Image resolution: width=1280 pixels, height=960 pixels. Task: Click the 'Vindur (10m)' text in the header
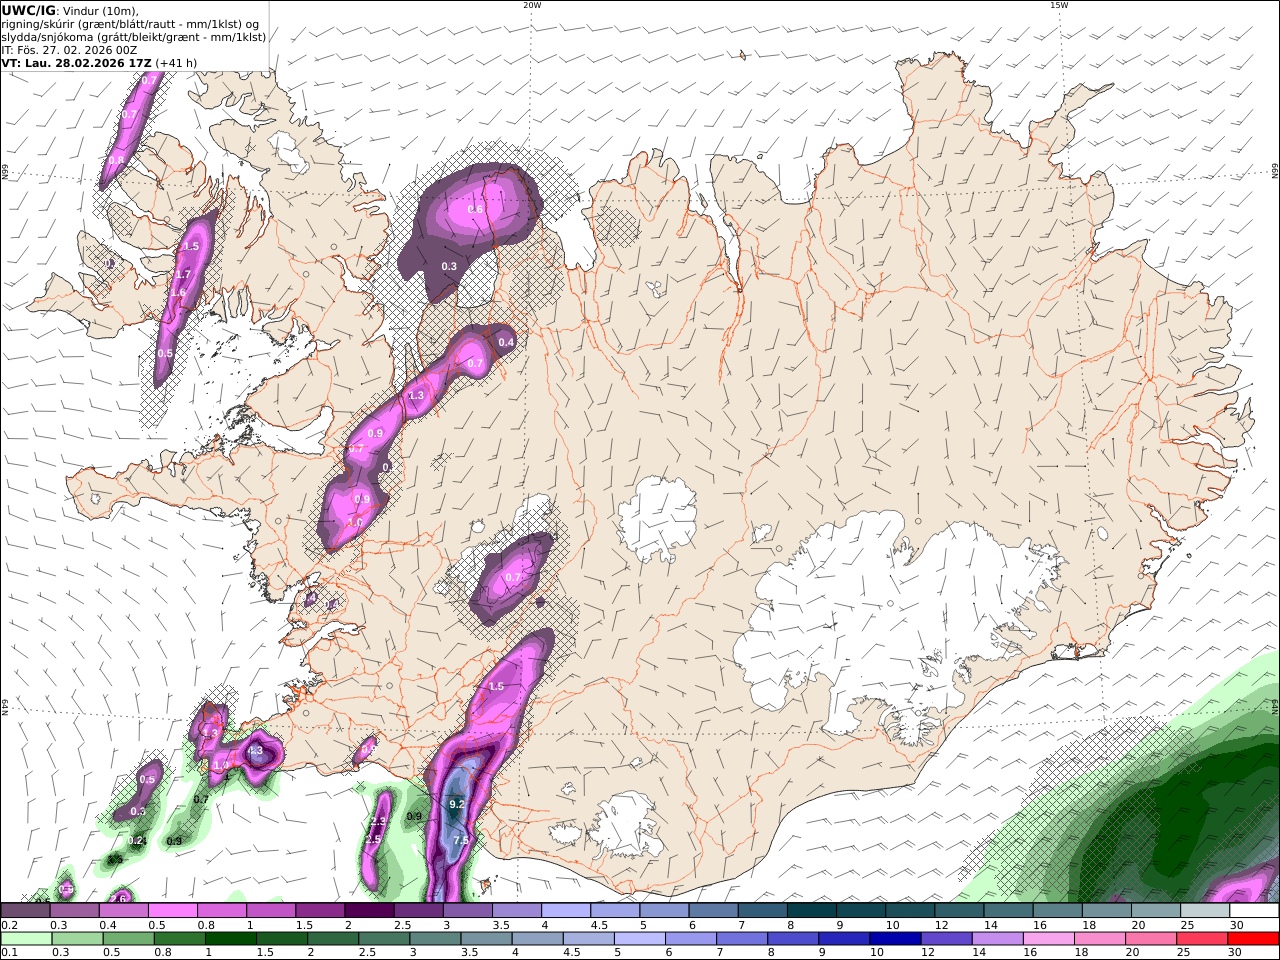pos(101,10)
